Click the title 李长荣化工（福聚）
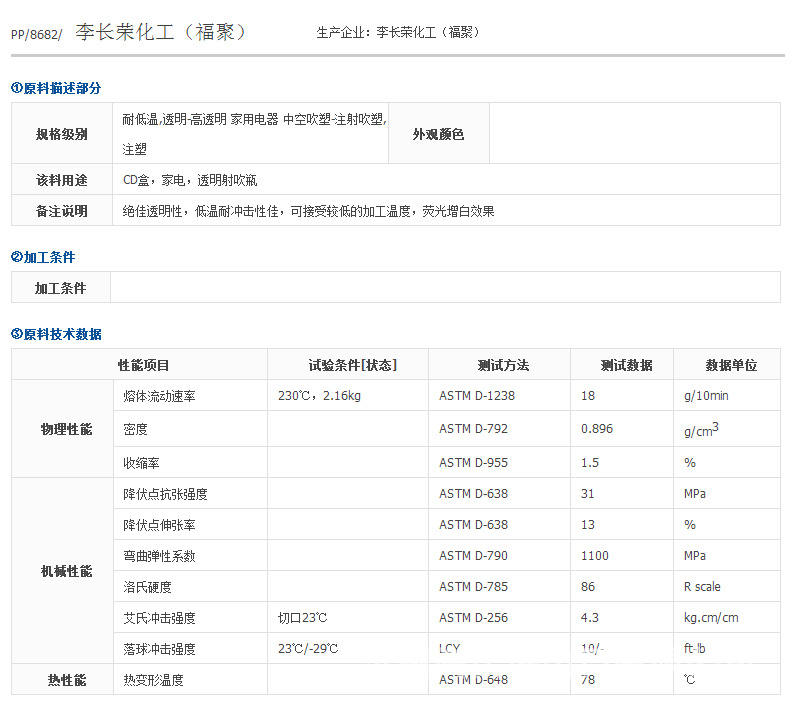The width and height of the screenshot is (792, 710). [161, 32]
